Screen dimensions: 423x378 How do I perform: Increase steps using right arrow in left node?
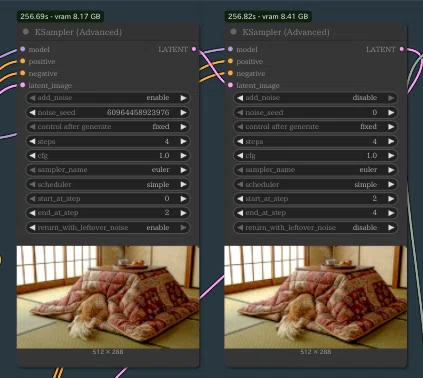(x=183, y=141)
